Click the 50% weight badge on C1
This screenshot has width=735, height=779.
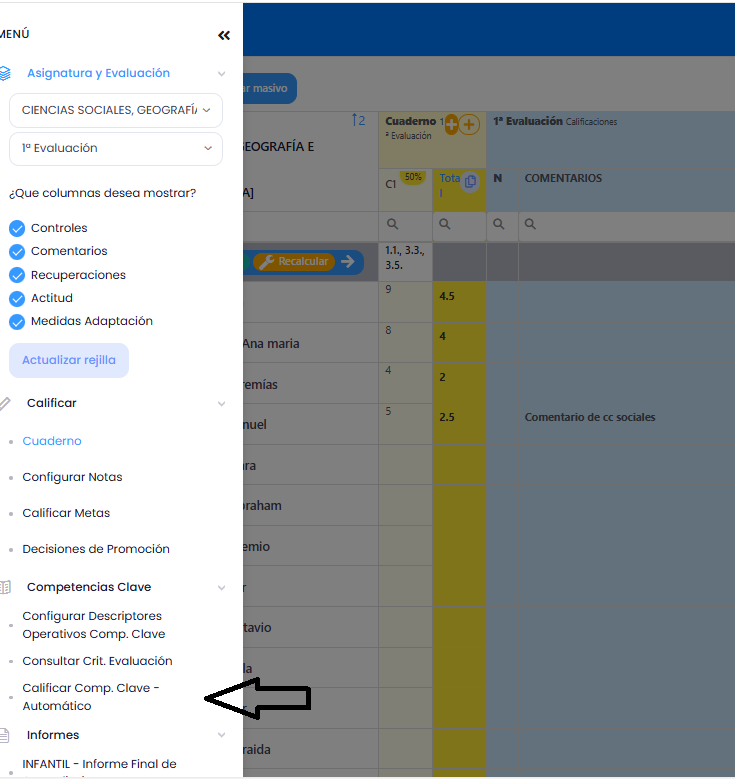pos(413,177)
